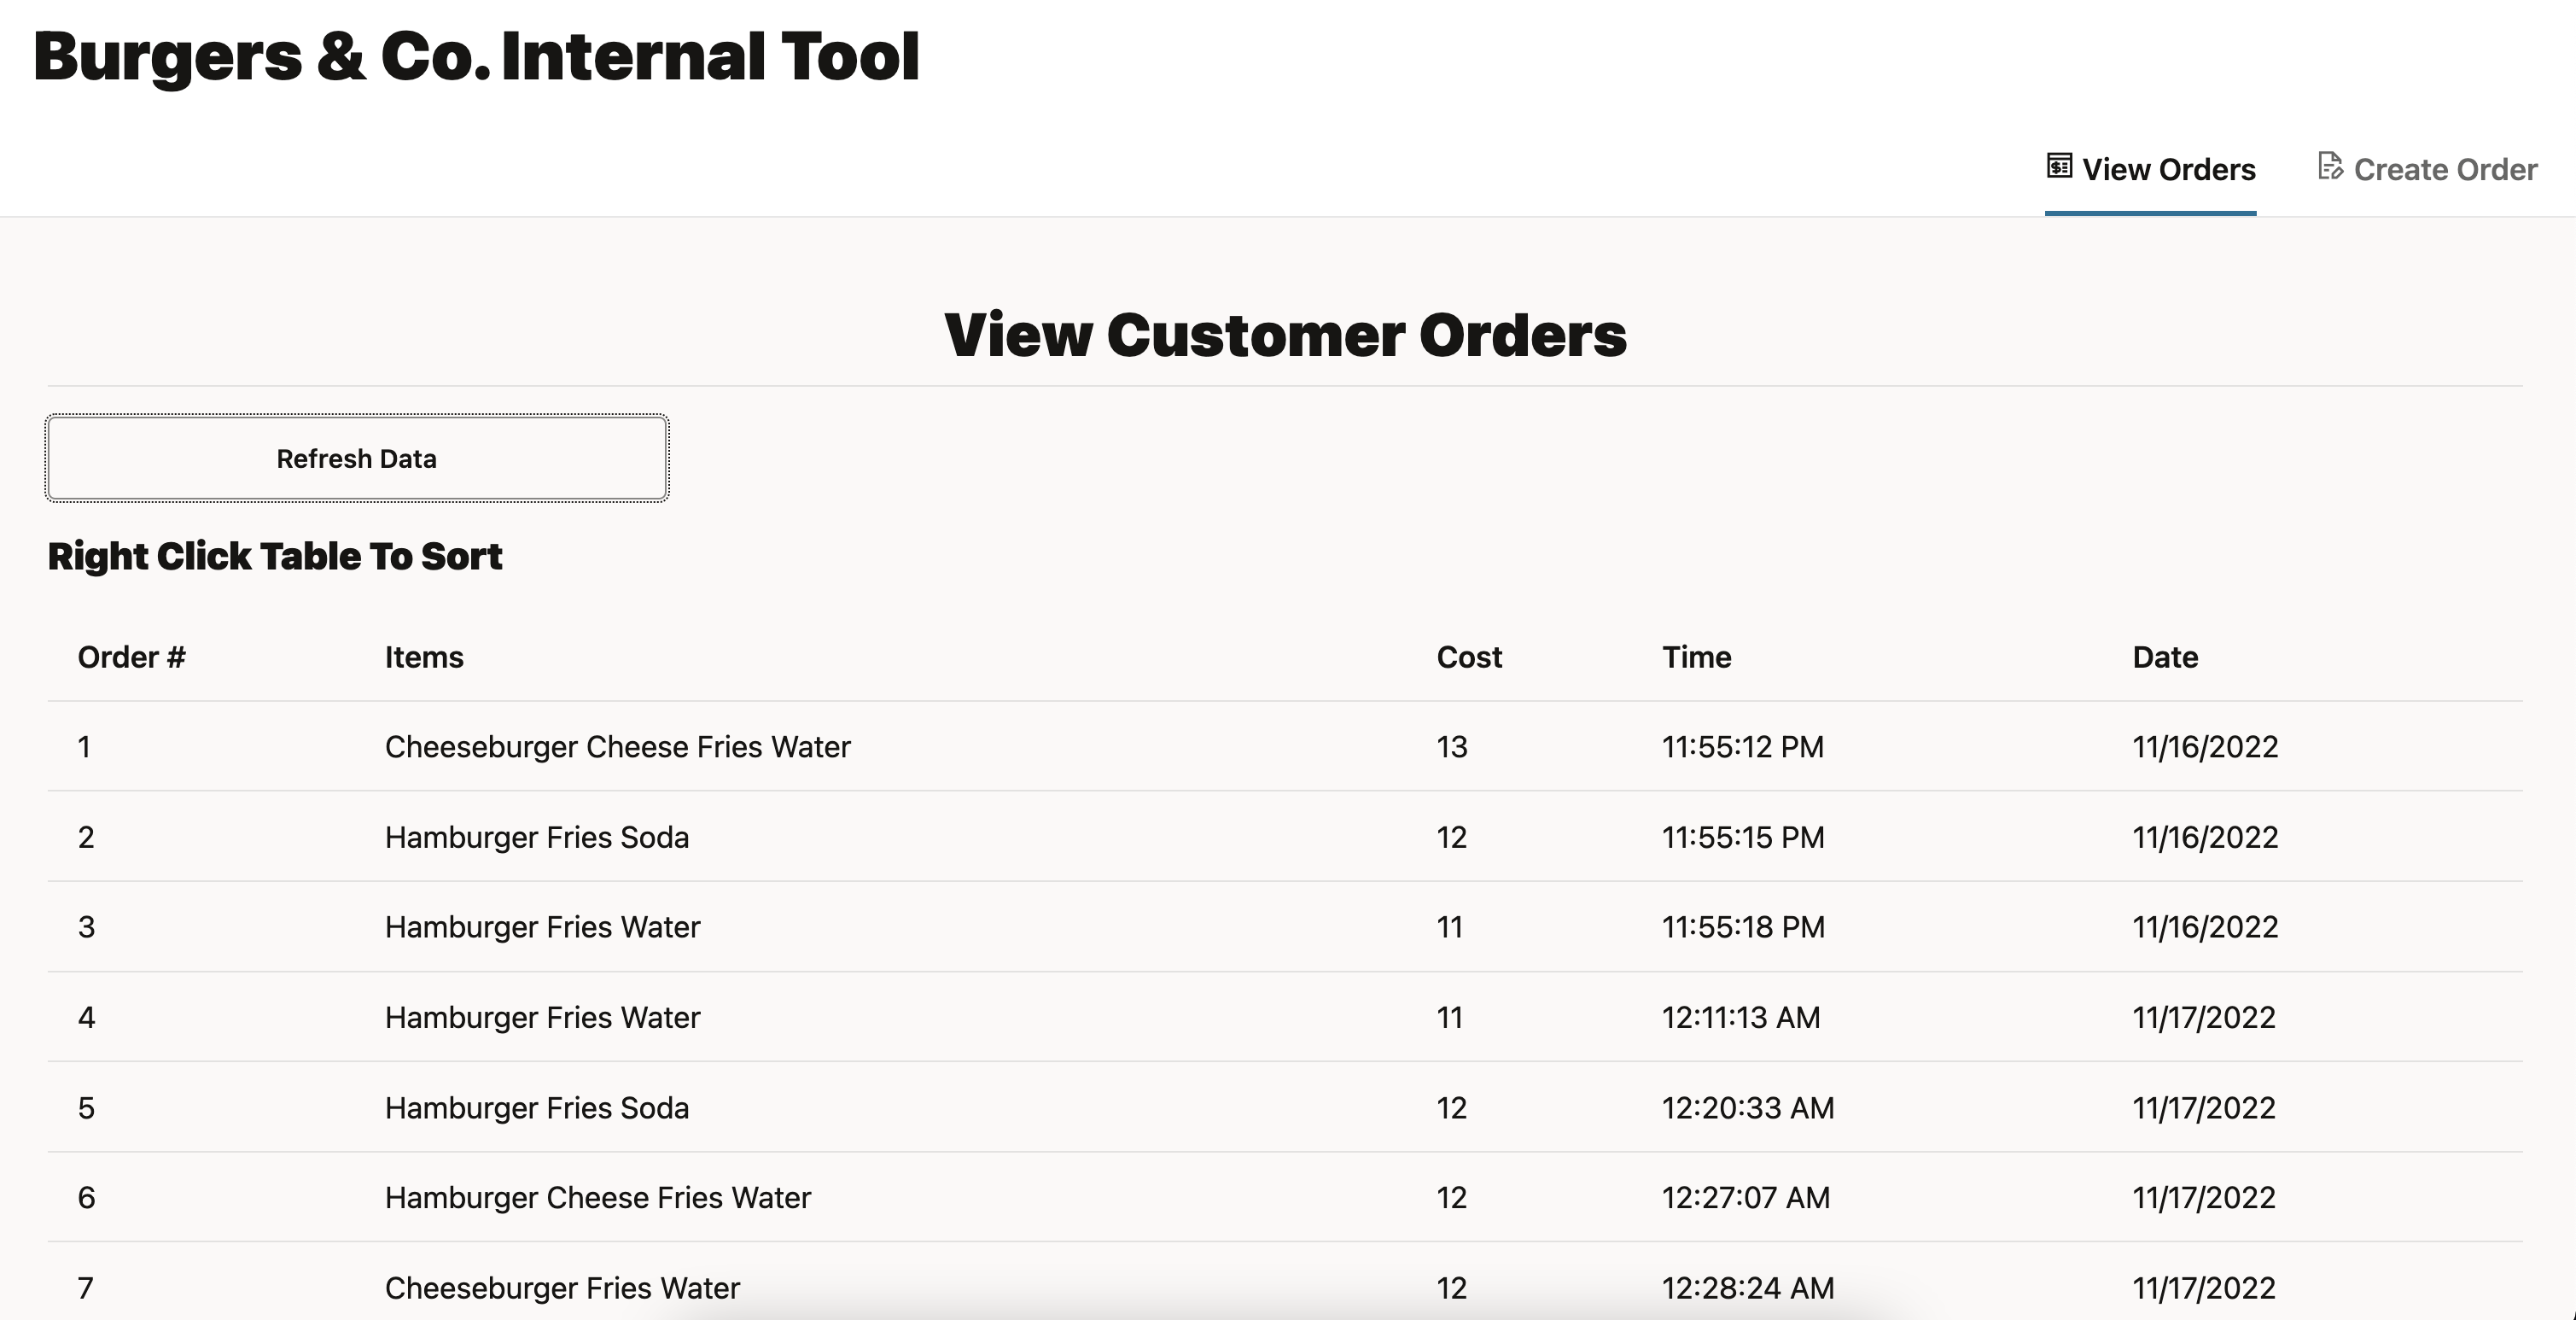Select the Items column header
2576x1320 pixels.
[424, 657]
